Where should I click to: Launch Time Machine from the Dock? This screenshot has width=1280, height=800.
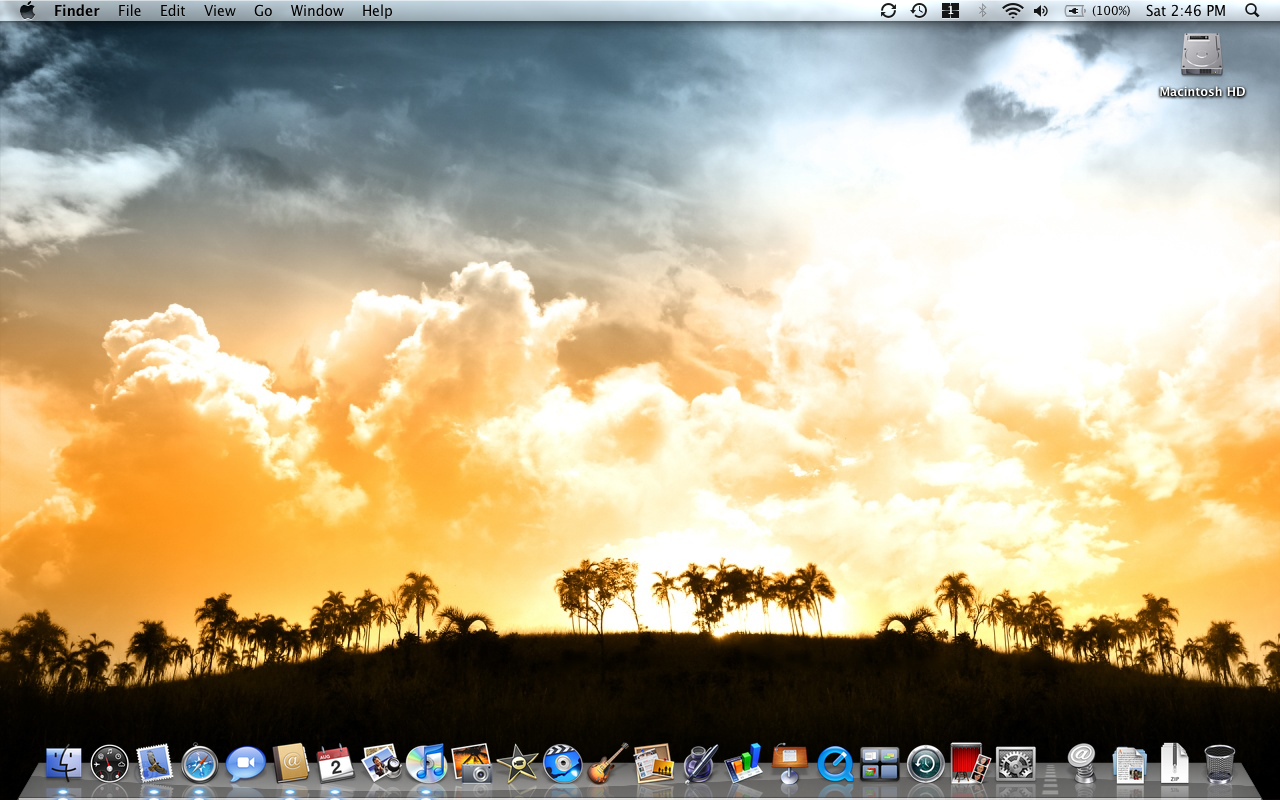coord(926,765)
